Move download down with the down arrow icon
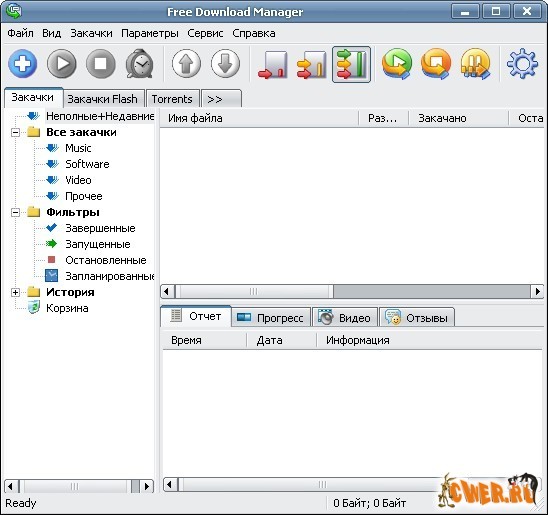The height and width of the screenshot is (515, 548). point(225,64)
